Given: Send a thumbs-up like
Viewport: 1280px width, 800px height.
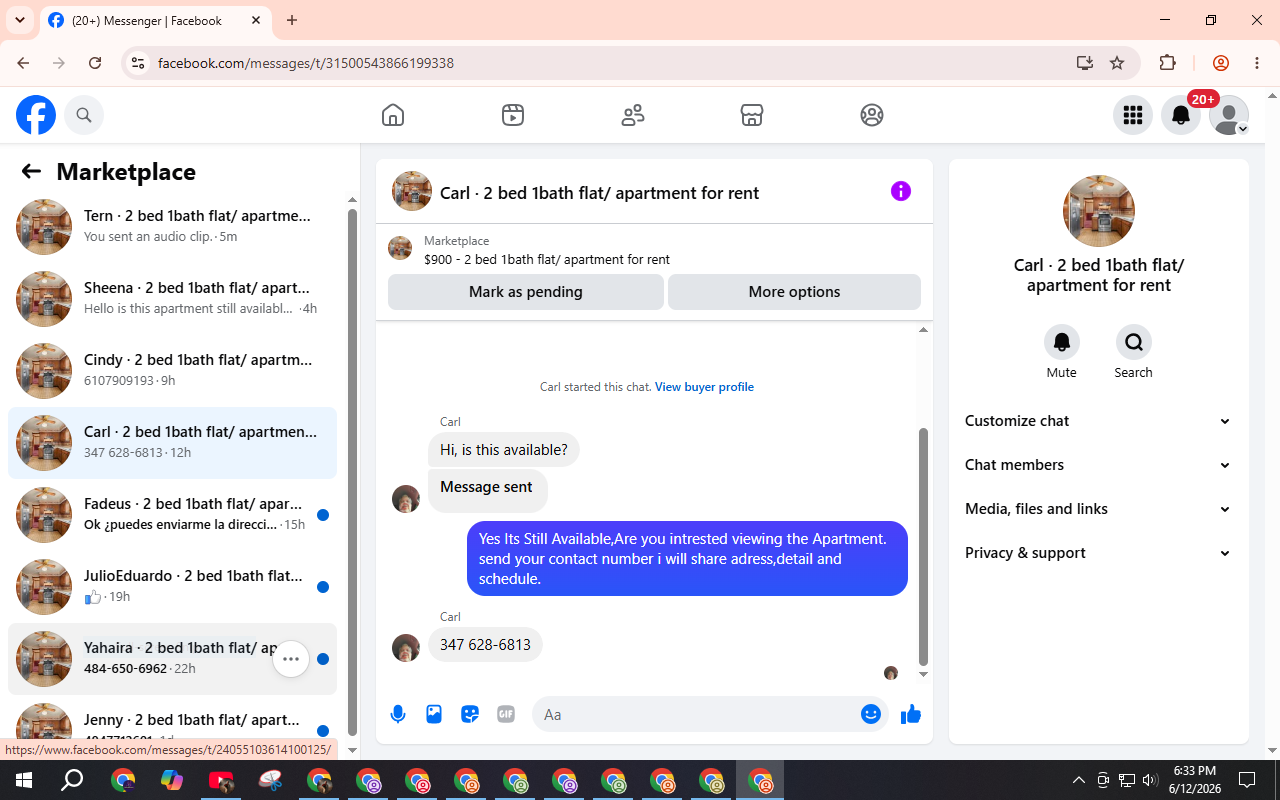Looking at the screenshot, I should click(911, 714).
